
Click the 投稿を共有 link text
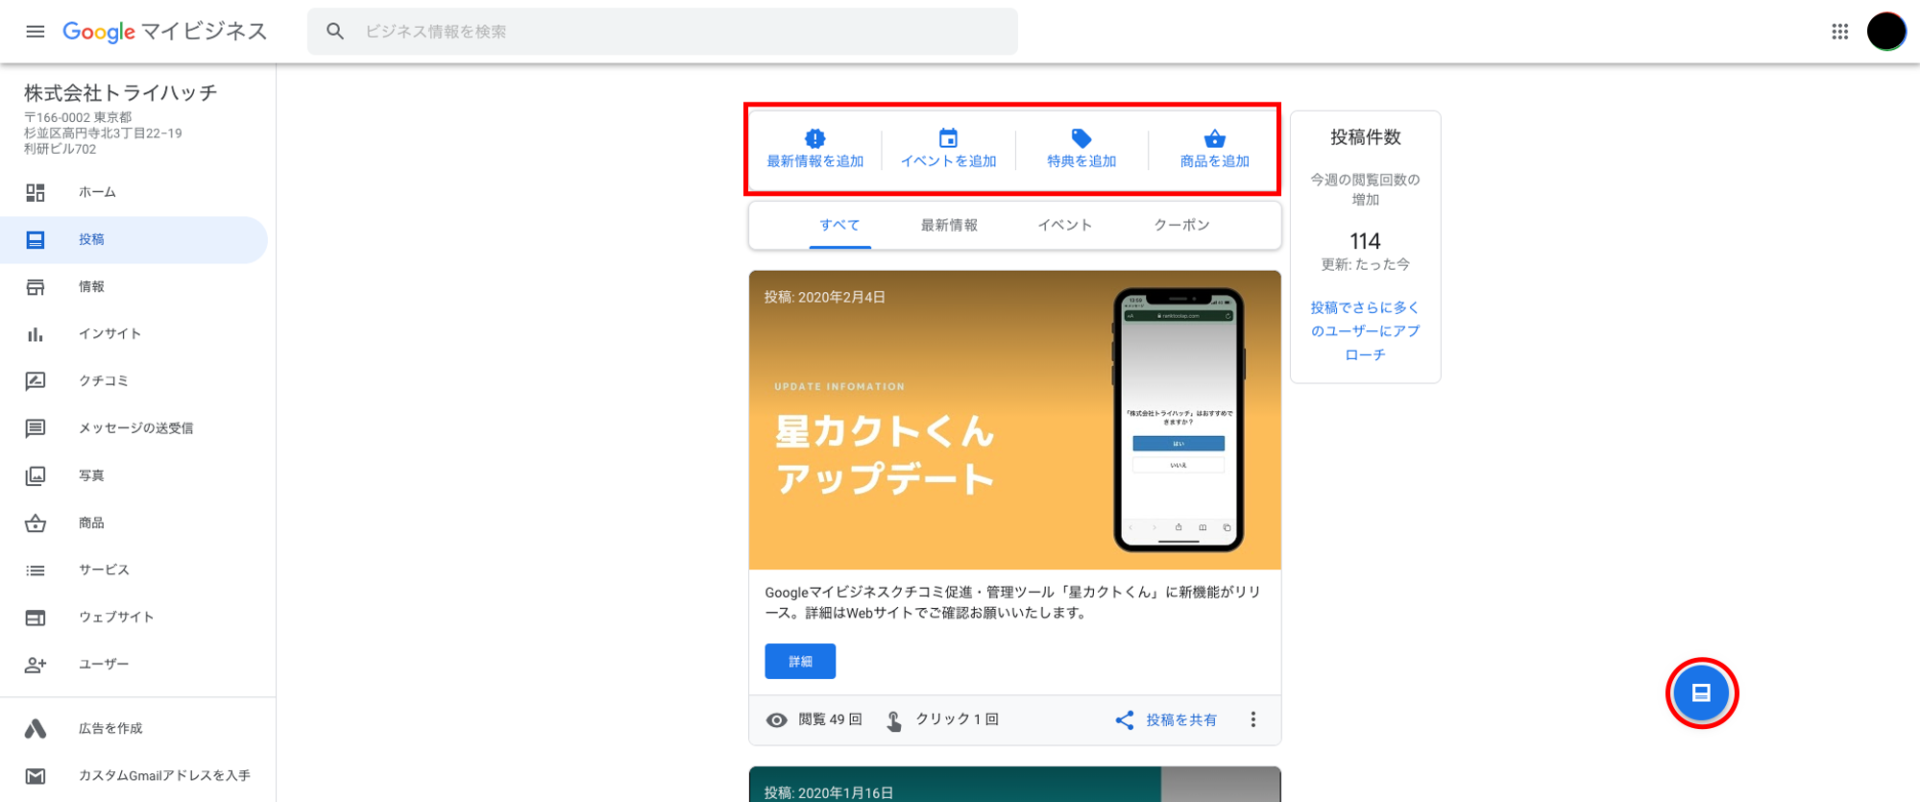pos(1181,720)
